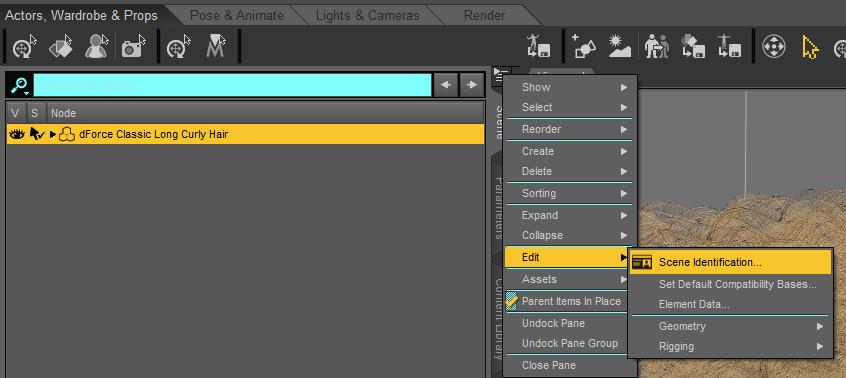
Task: Click the V column header
Action: 15,113
